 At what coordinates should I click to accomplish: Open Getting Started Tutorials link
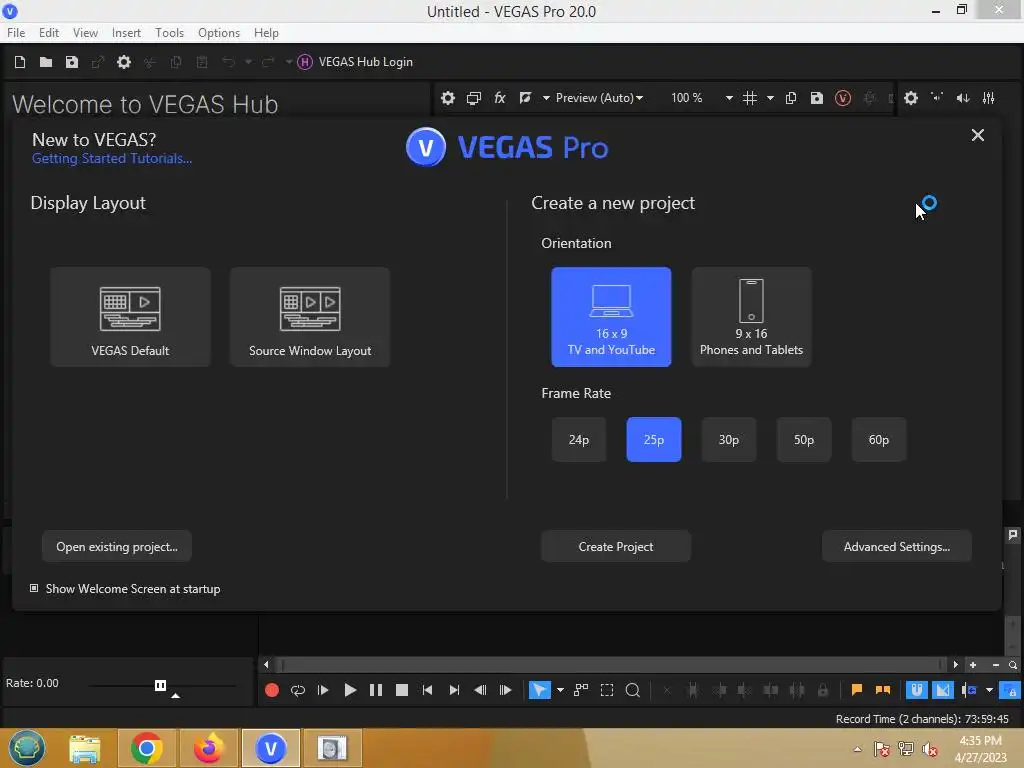[112, 159]
